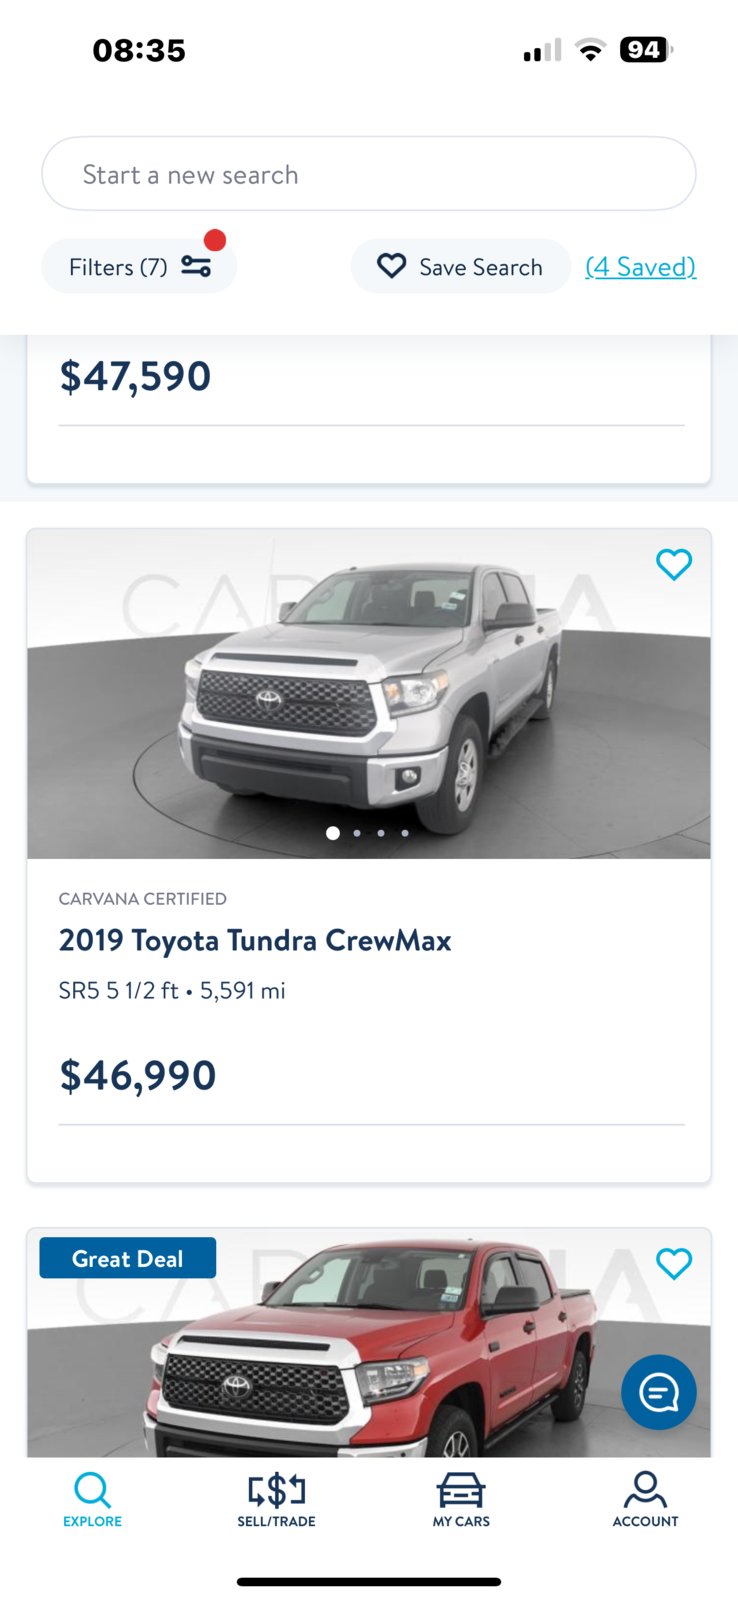The image size is (738, 1600).
Task: Open the 4 Saved link
Action: 641,267
